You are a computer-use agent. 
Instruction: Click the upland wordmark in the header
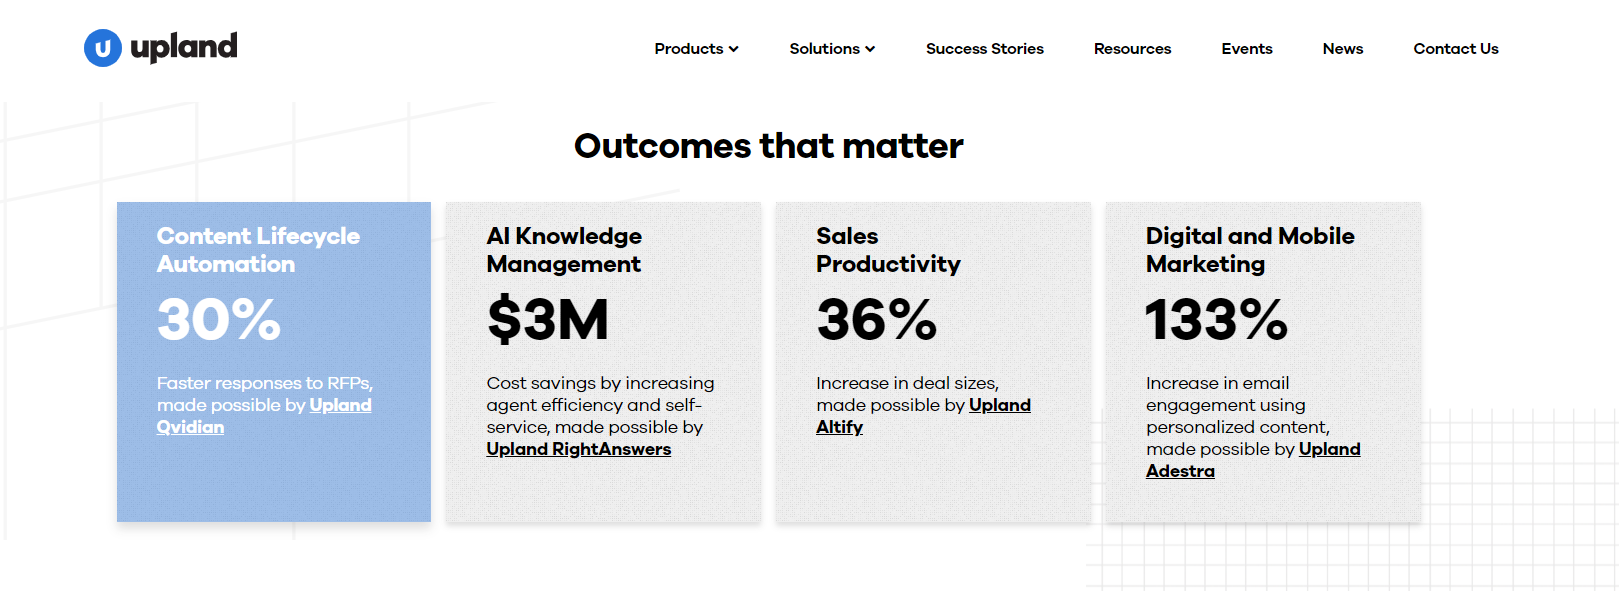pyautogui.click(x=184, y=46)
